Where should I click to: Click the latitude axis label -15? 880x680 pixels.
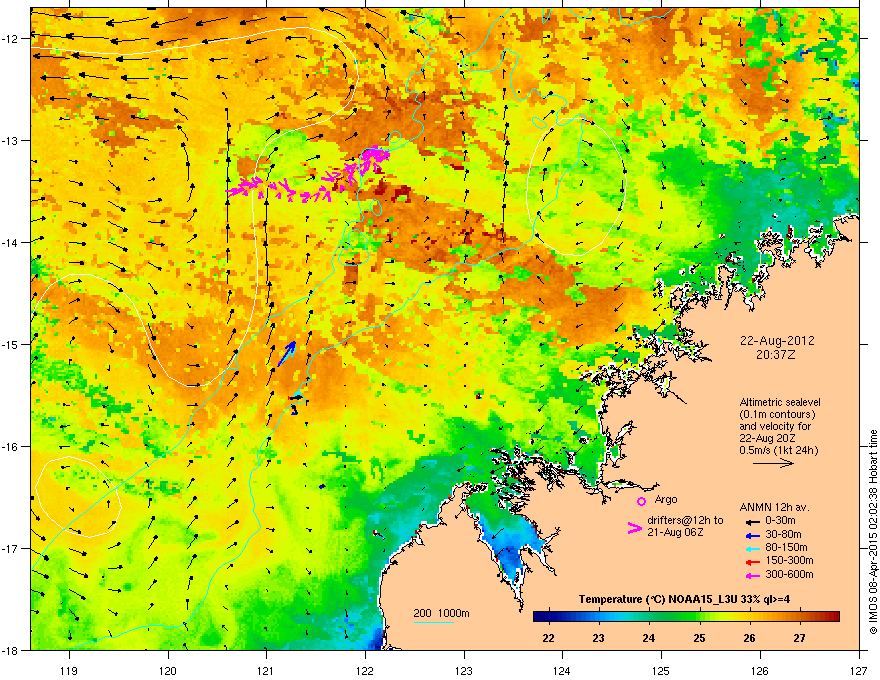pos(11,344)
